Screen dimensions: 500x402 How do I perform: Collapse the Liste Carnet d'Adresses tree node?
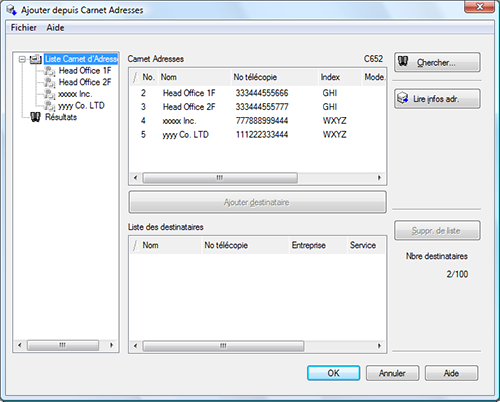coord(22,60)
